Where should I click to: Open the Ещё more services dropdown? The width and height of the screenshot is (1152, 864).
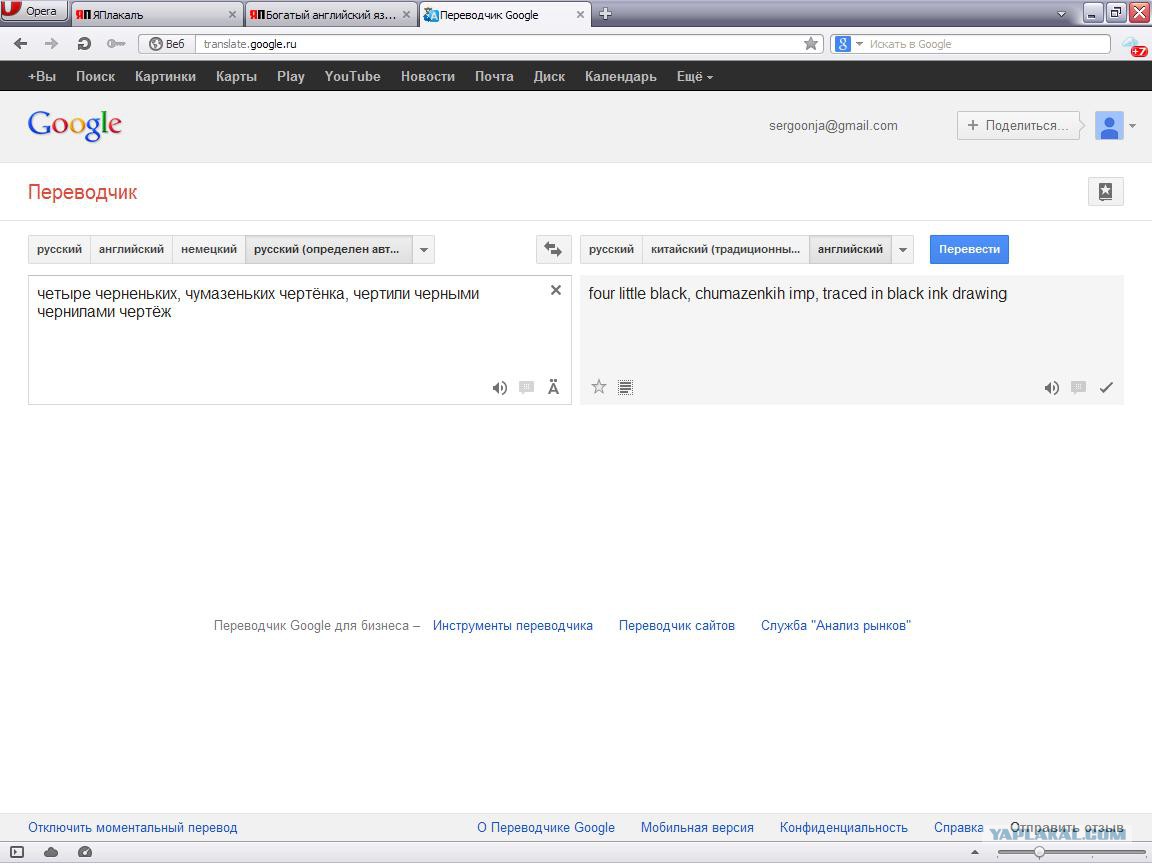694,76
